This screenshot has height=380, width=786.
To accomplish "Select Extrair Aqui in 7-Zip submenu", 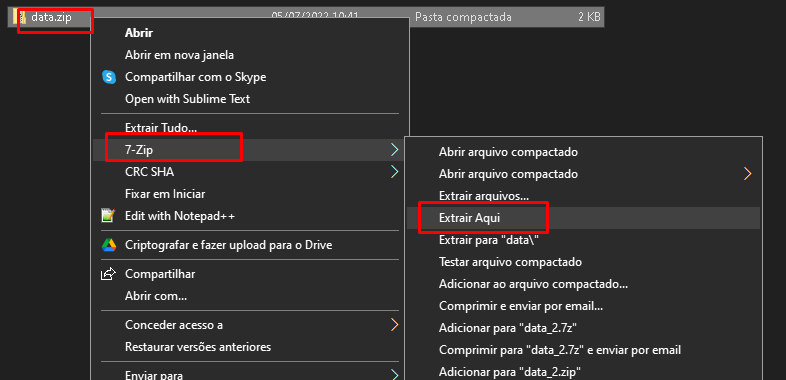I will [x=470, y=218].
